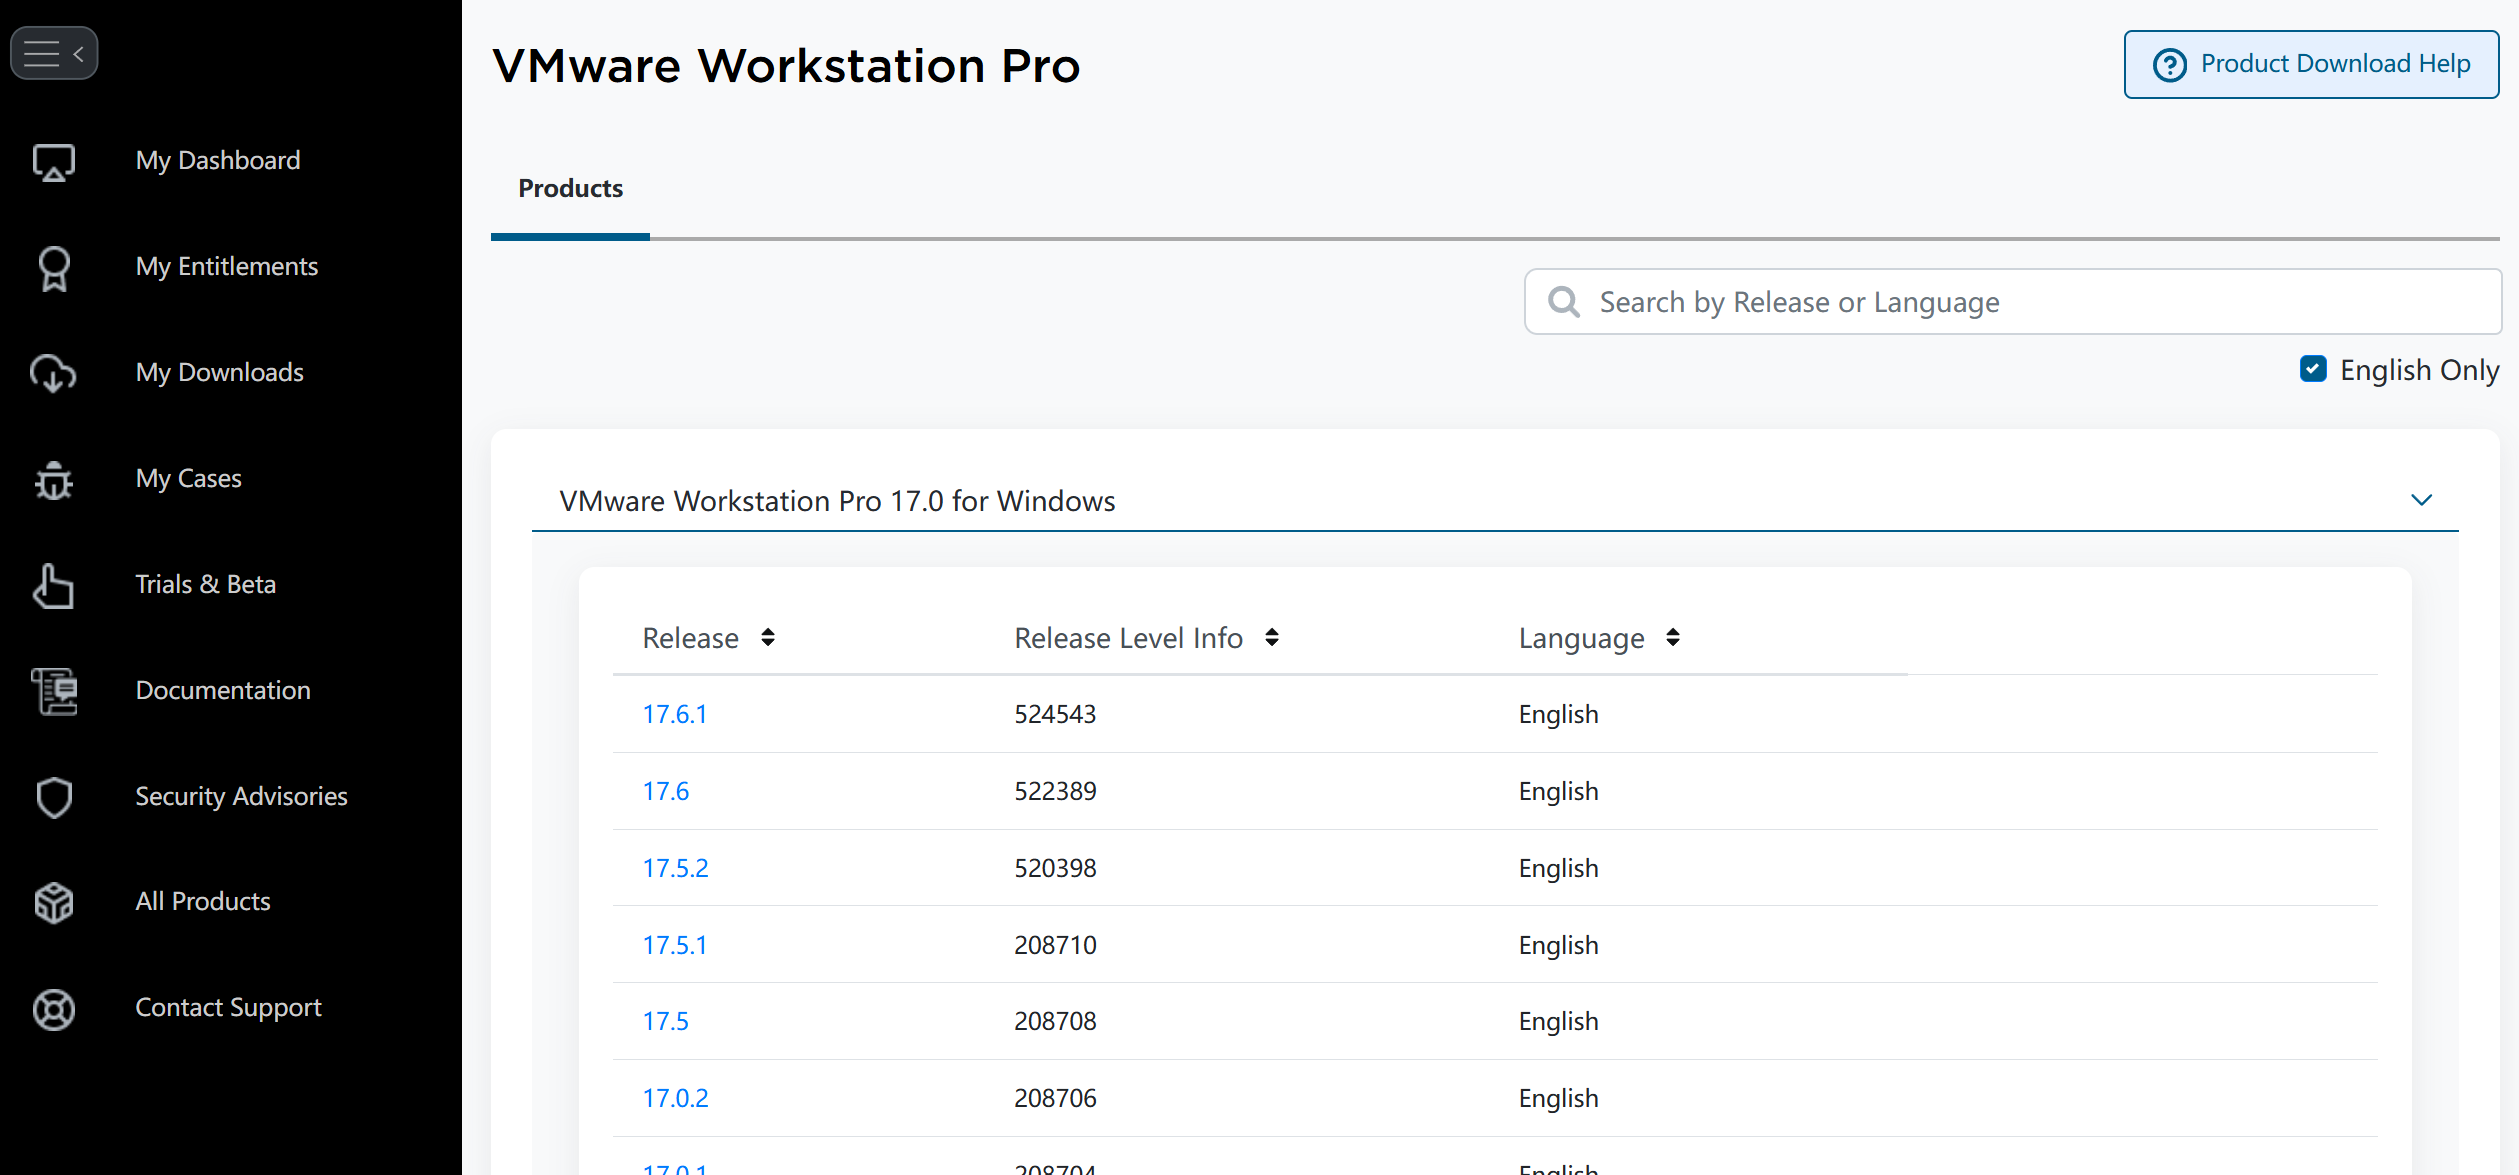Image resolution: width=2519 pixels, height=1175 pixels.
Task: Click the Language column header text
Action: tap(1582, 638)
